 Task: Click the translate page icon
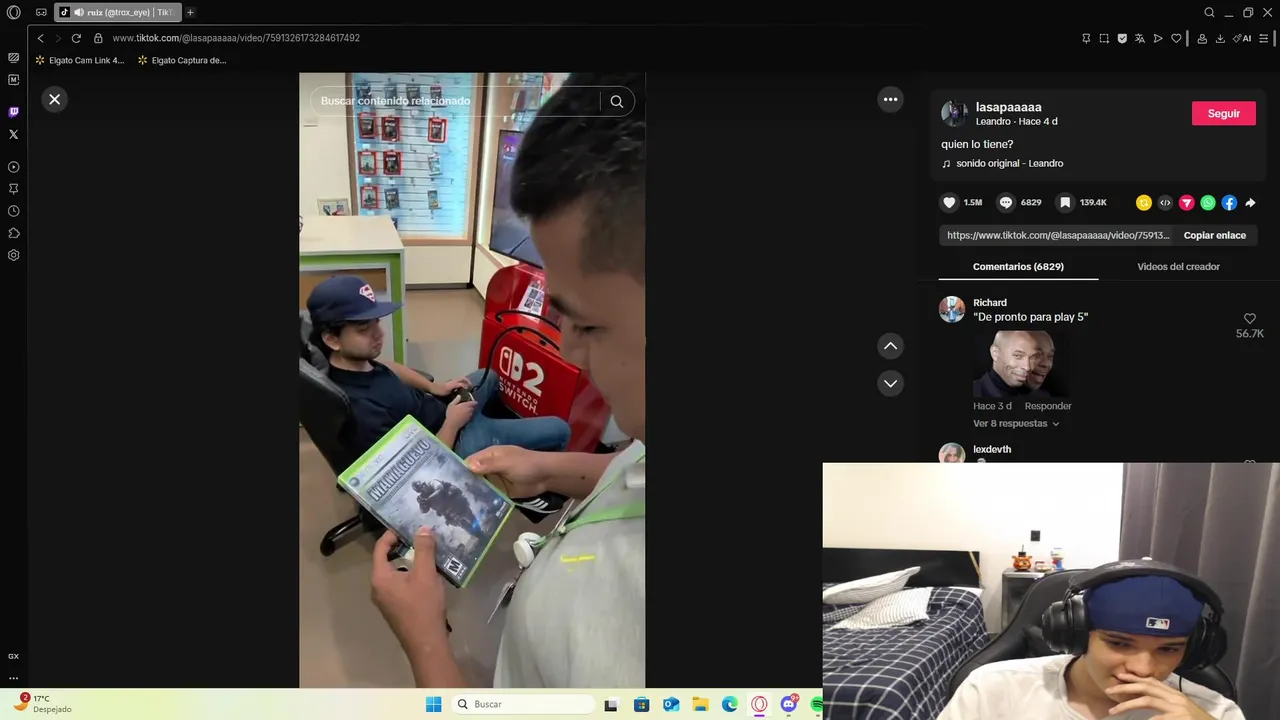click(1140, 38)
